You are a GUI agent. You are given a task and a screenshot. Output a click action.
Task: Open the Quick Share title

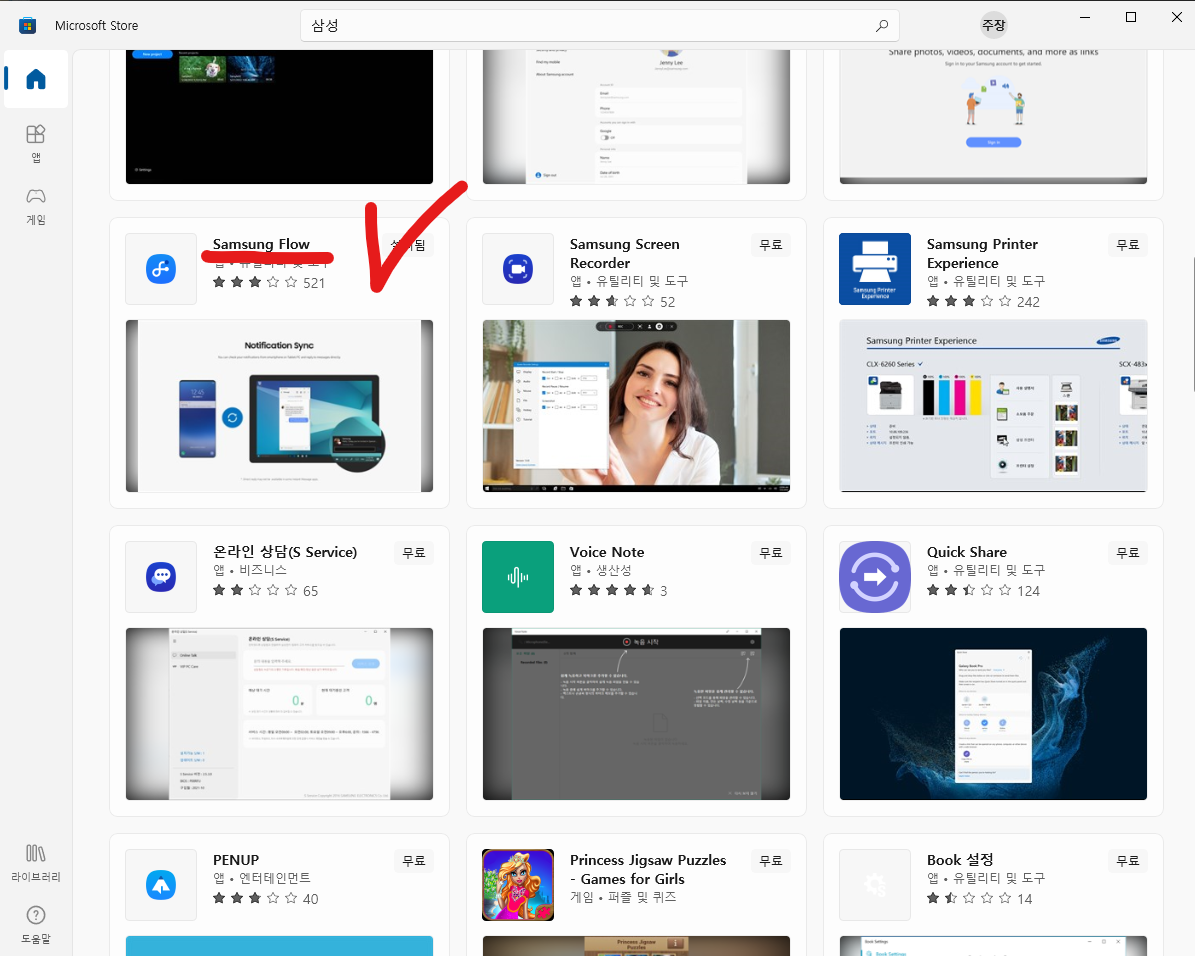click(966, 552)
